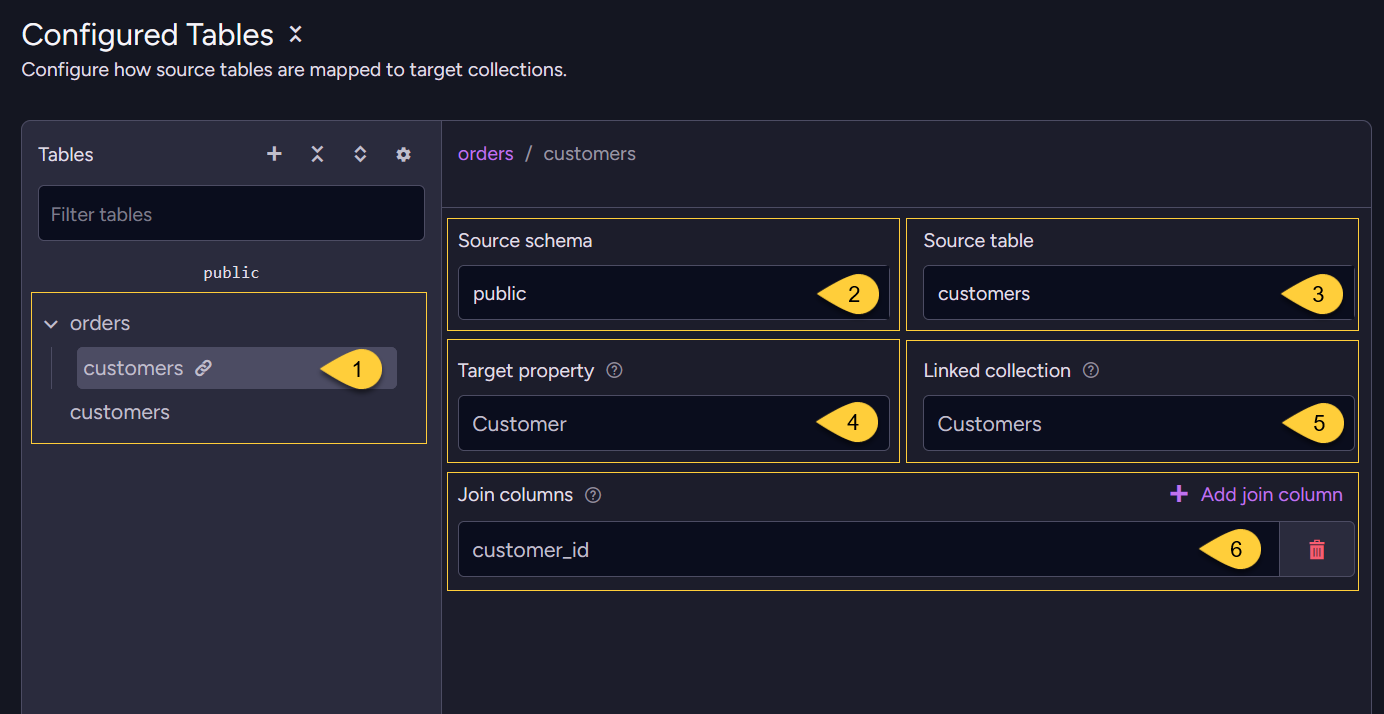Delete the customer_id join column

[1317, 549]
